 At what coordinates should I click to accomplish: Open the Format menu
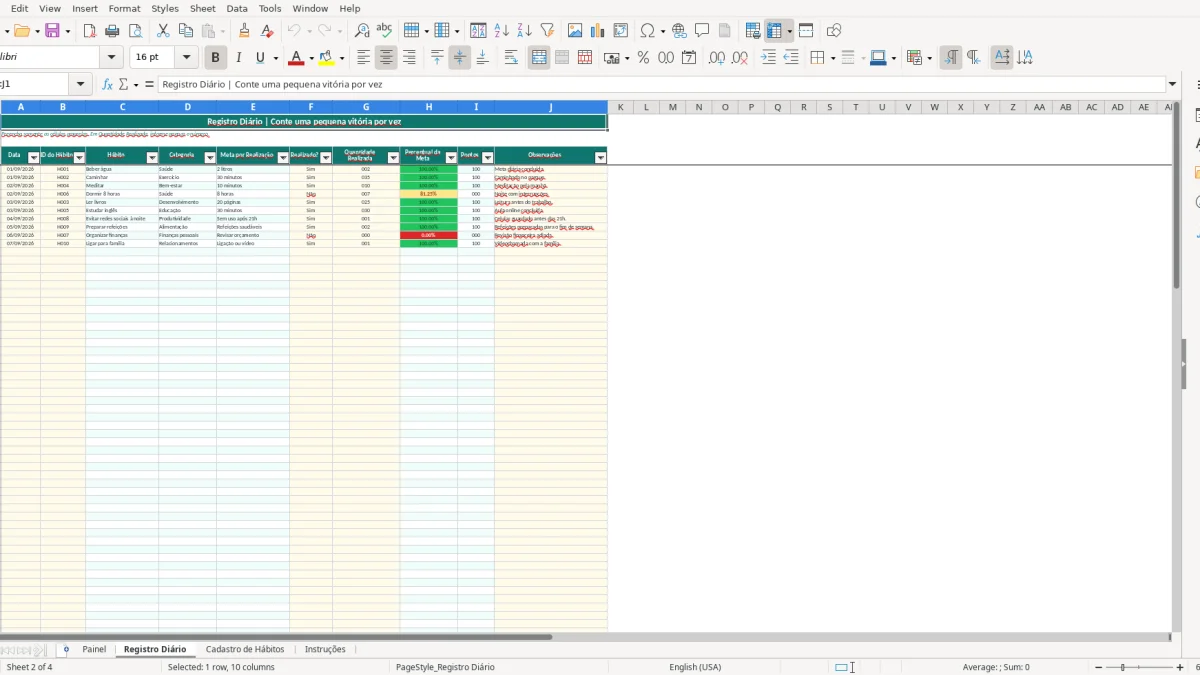pyautogui.click(x=125, y=8)
